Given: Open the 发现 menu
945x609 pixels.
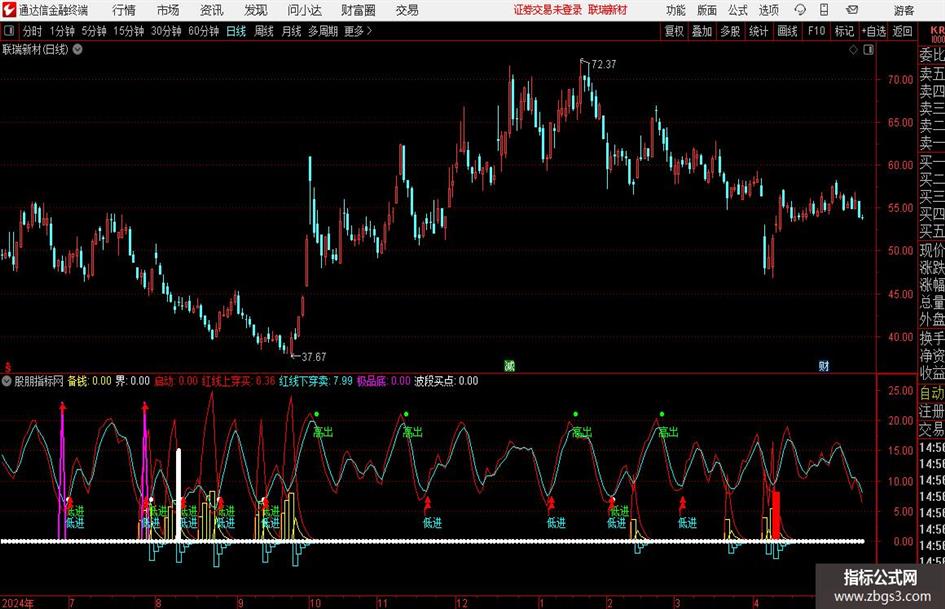Looking at the screenshot, I should coord(256,10).
